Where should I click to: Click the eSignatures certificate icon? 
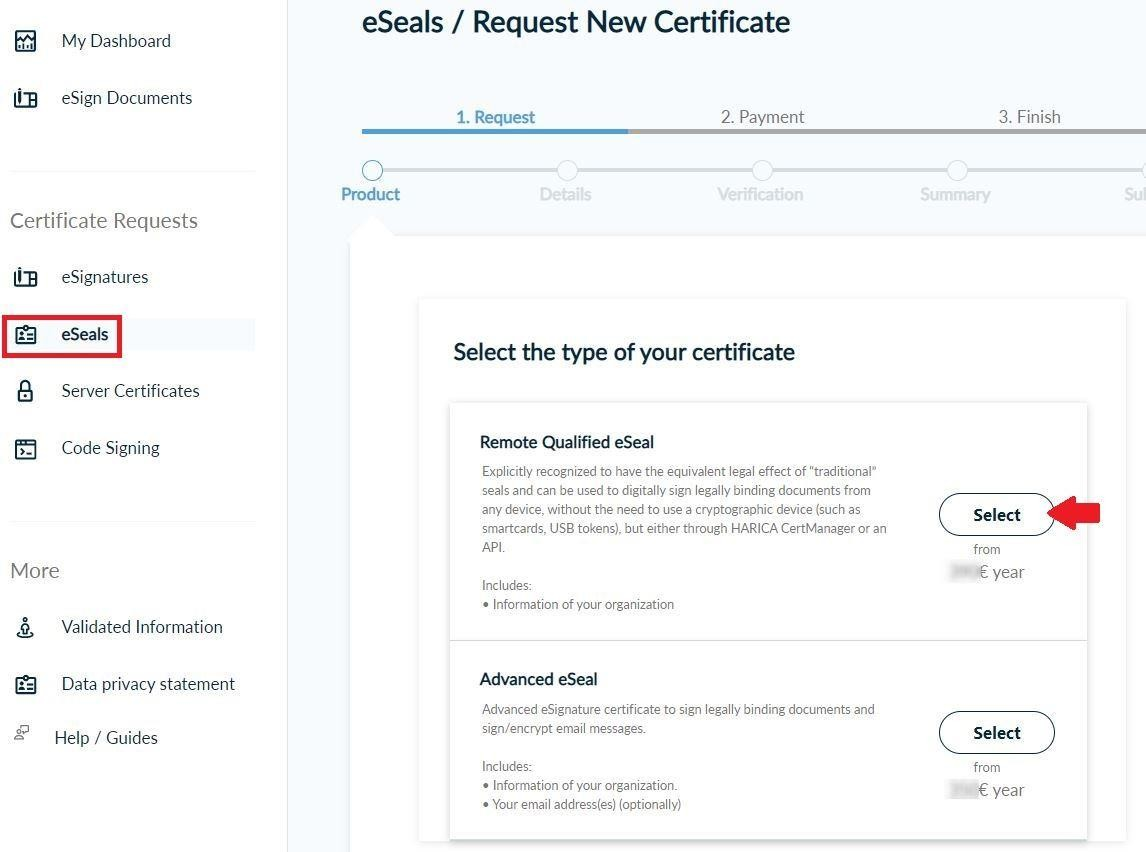24,277
